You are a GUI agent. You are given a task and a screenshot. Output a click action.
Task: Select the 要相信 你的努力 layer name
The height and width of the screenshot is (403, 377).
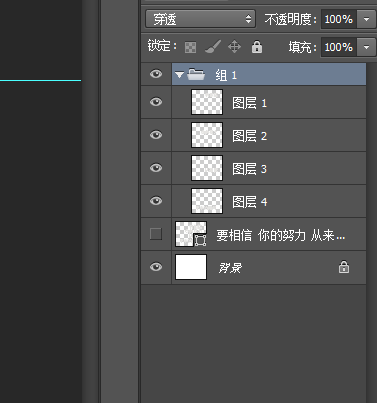281,235
